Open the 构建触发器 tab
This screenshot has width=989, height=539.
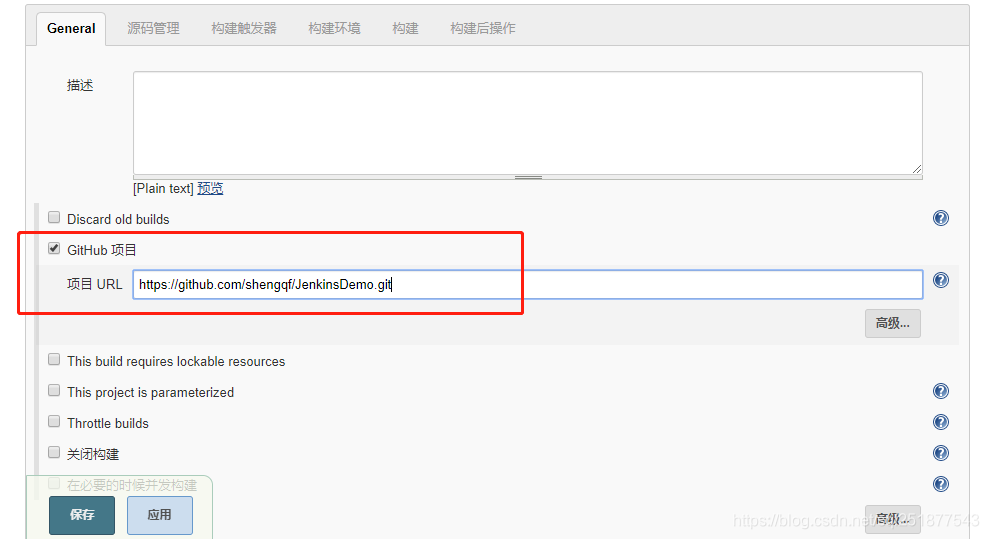pos(244,28)
